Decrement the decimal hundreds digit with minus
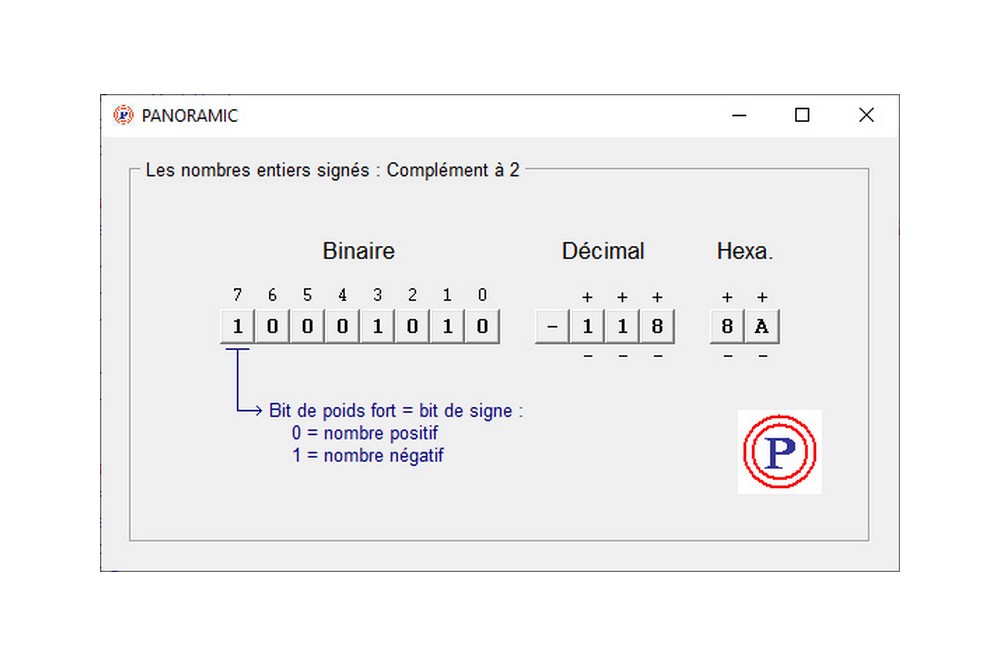 click(588, 356)
